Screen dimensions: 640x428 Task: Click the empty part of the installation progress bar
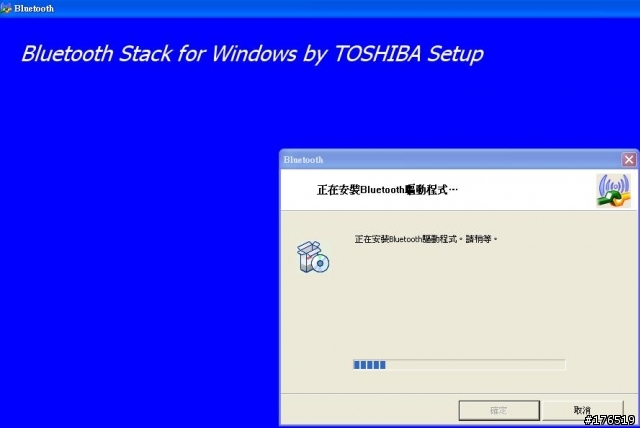click(476, 365)
